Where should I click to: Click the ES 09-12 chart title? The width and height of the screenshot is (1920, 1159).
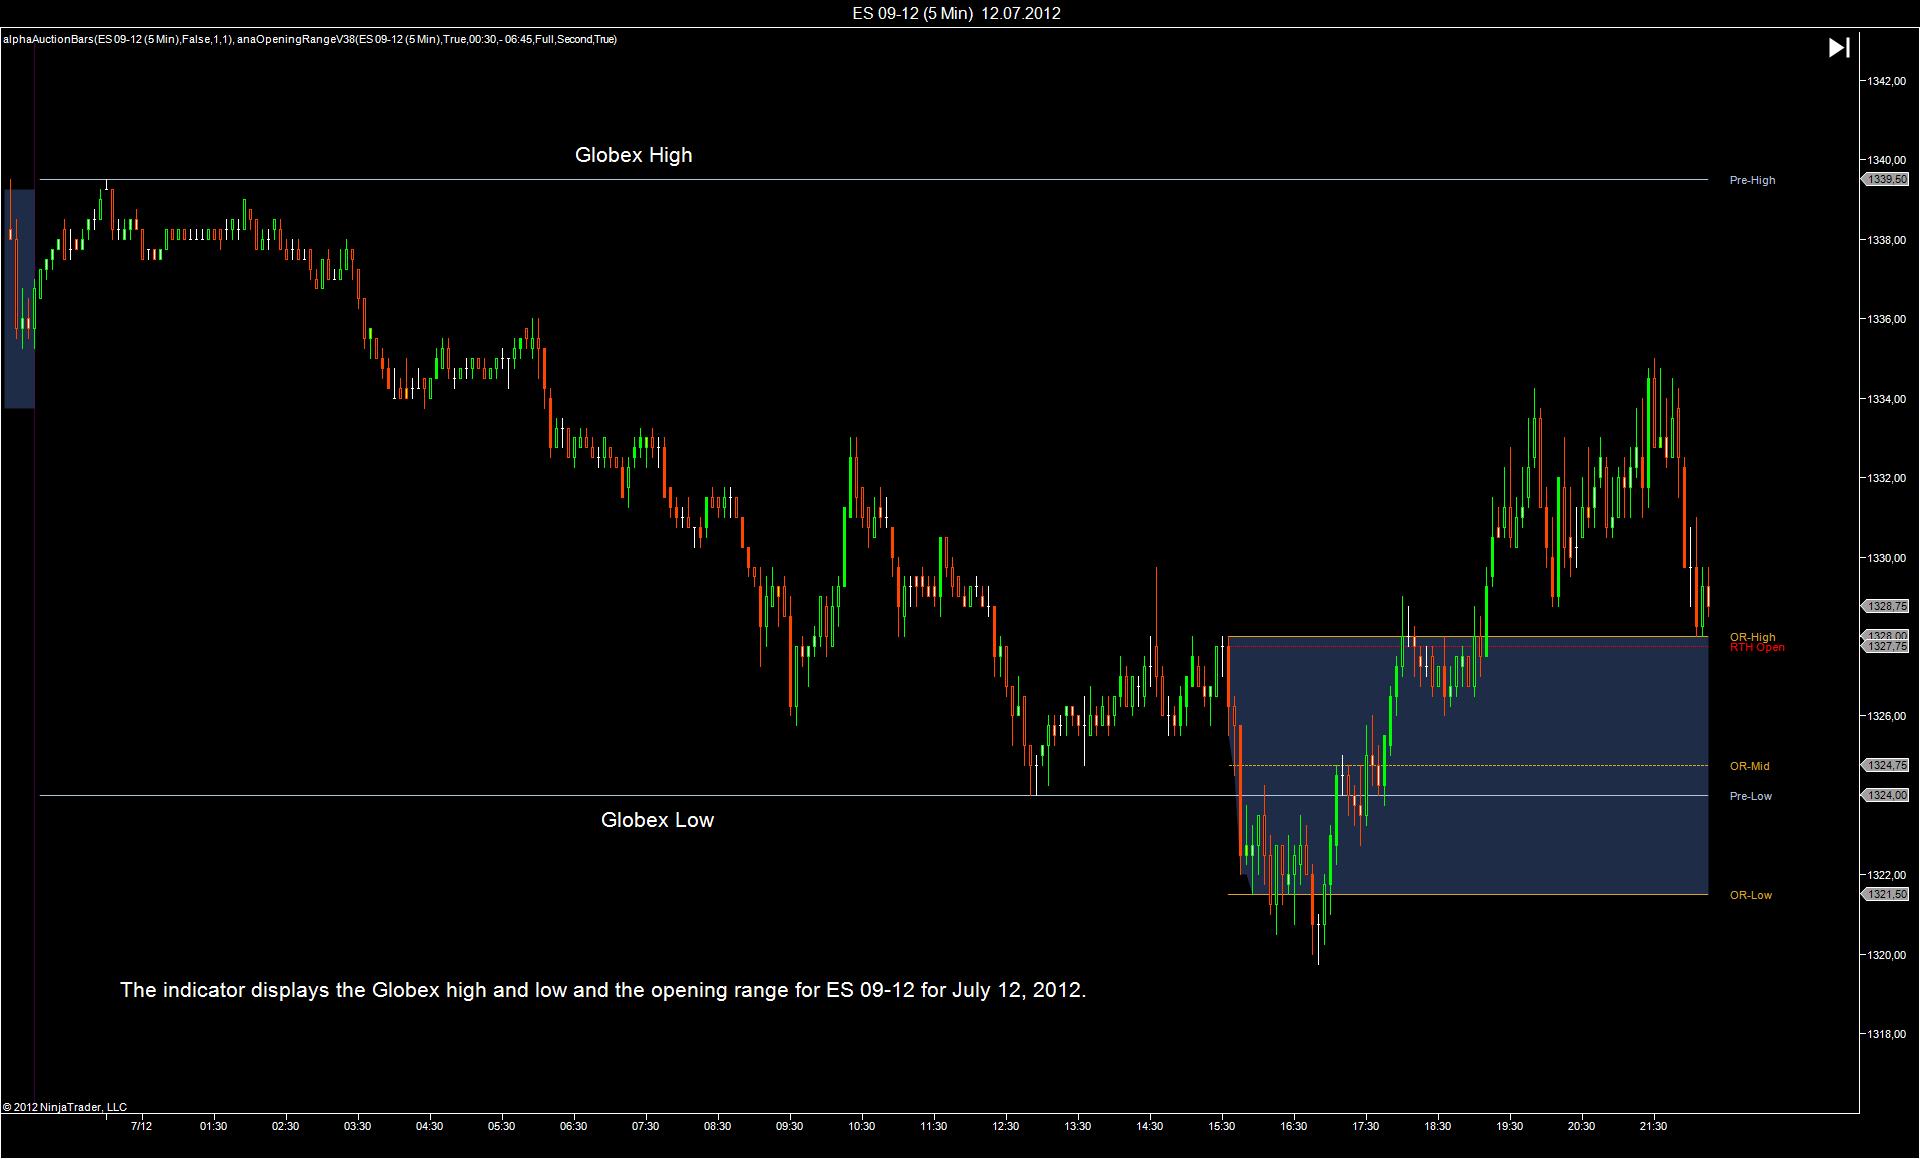pos(957,13)
